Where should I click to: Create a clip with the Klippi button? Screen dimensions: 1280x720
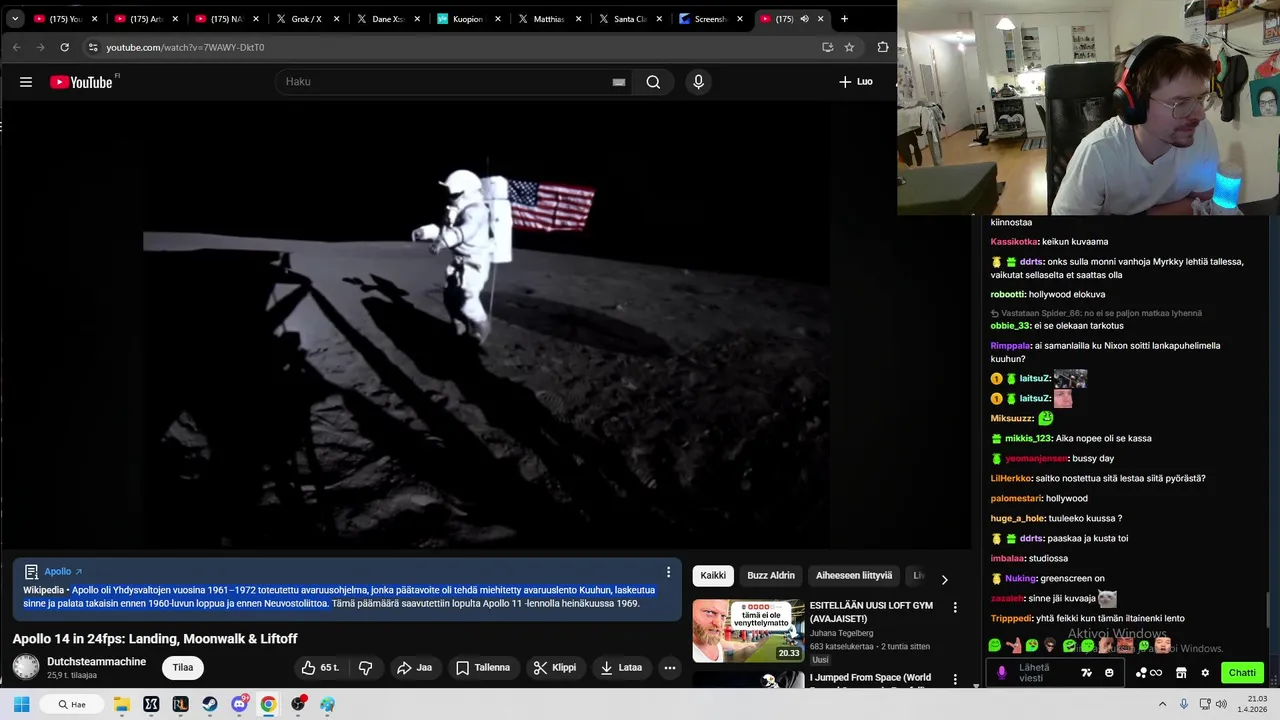pyautogui.click(x=555, y=668)
